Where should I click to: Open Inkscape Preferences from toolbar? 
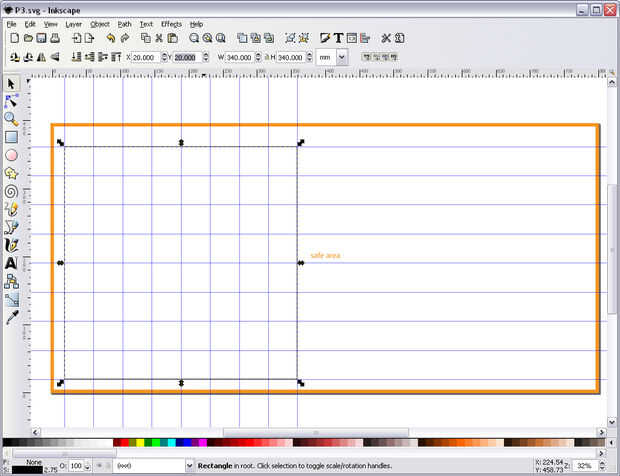(386, 38)
